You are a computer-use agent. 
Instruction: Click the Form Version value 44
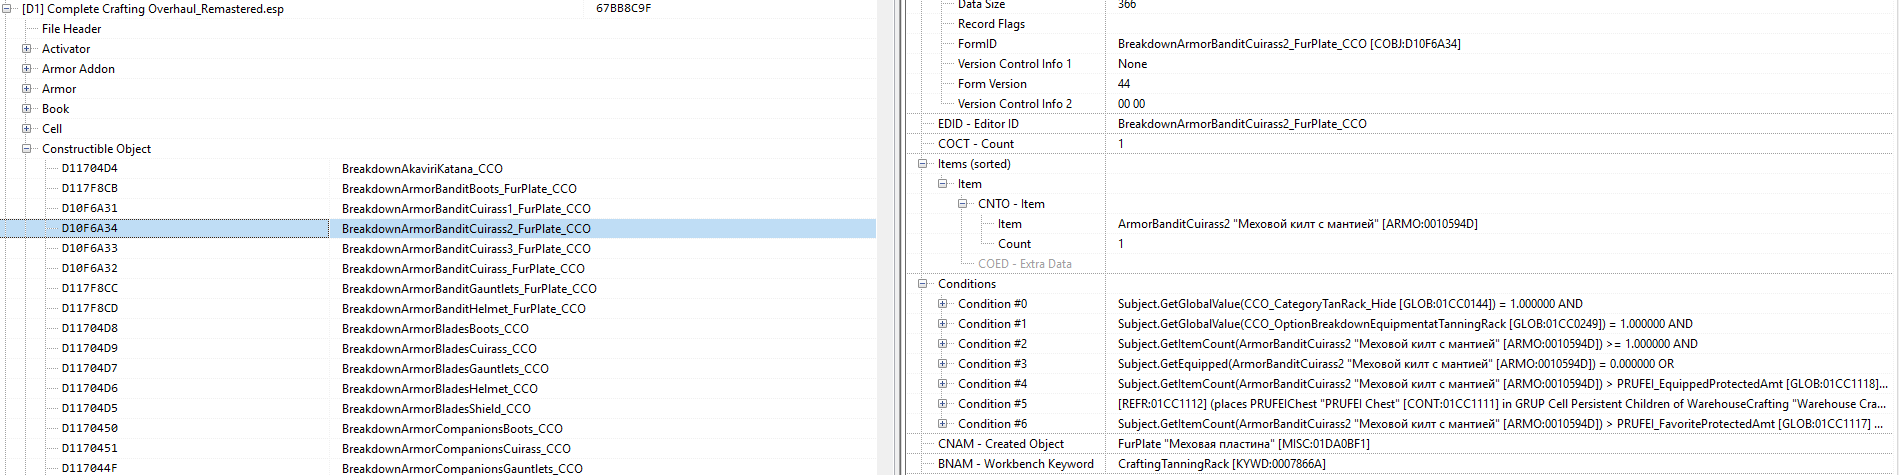(1124, 84)
